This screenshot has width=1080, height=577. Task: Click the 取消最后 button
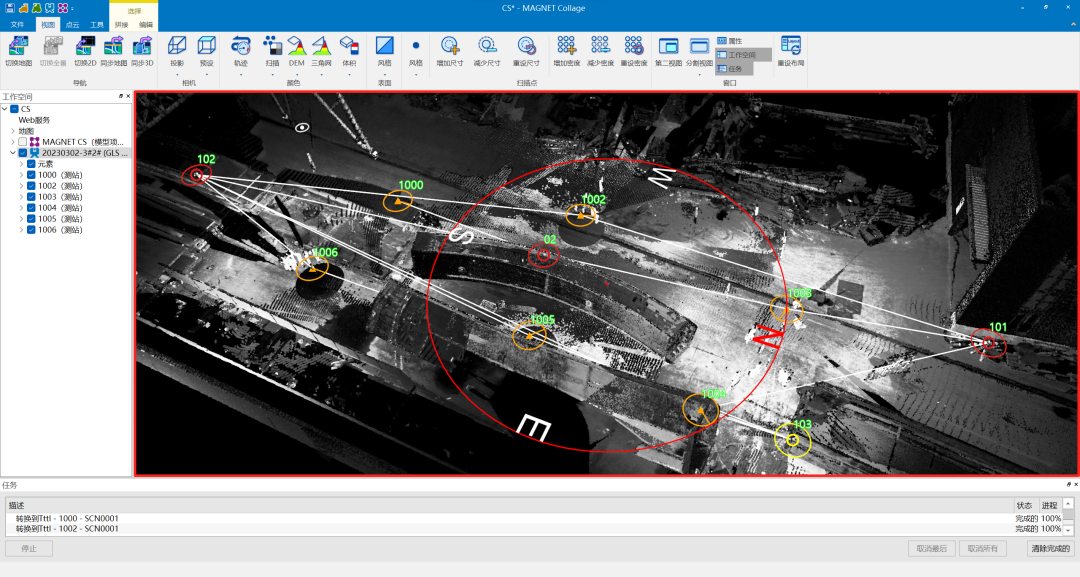pos(932,549)
